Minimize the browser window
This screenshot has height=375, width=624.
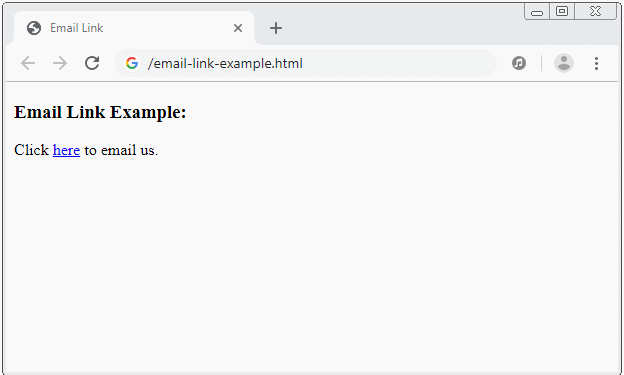coord(537,12)
